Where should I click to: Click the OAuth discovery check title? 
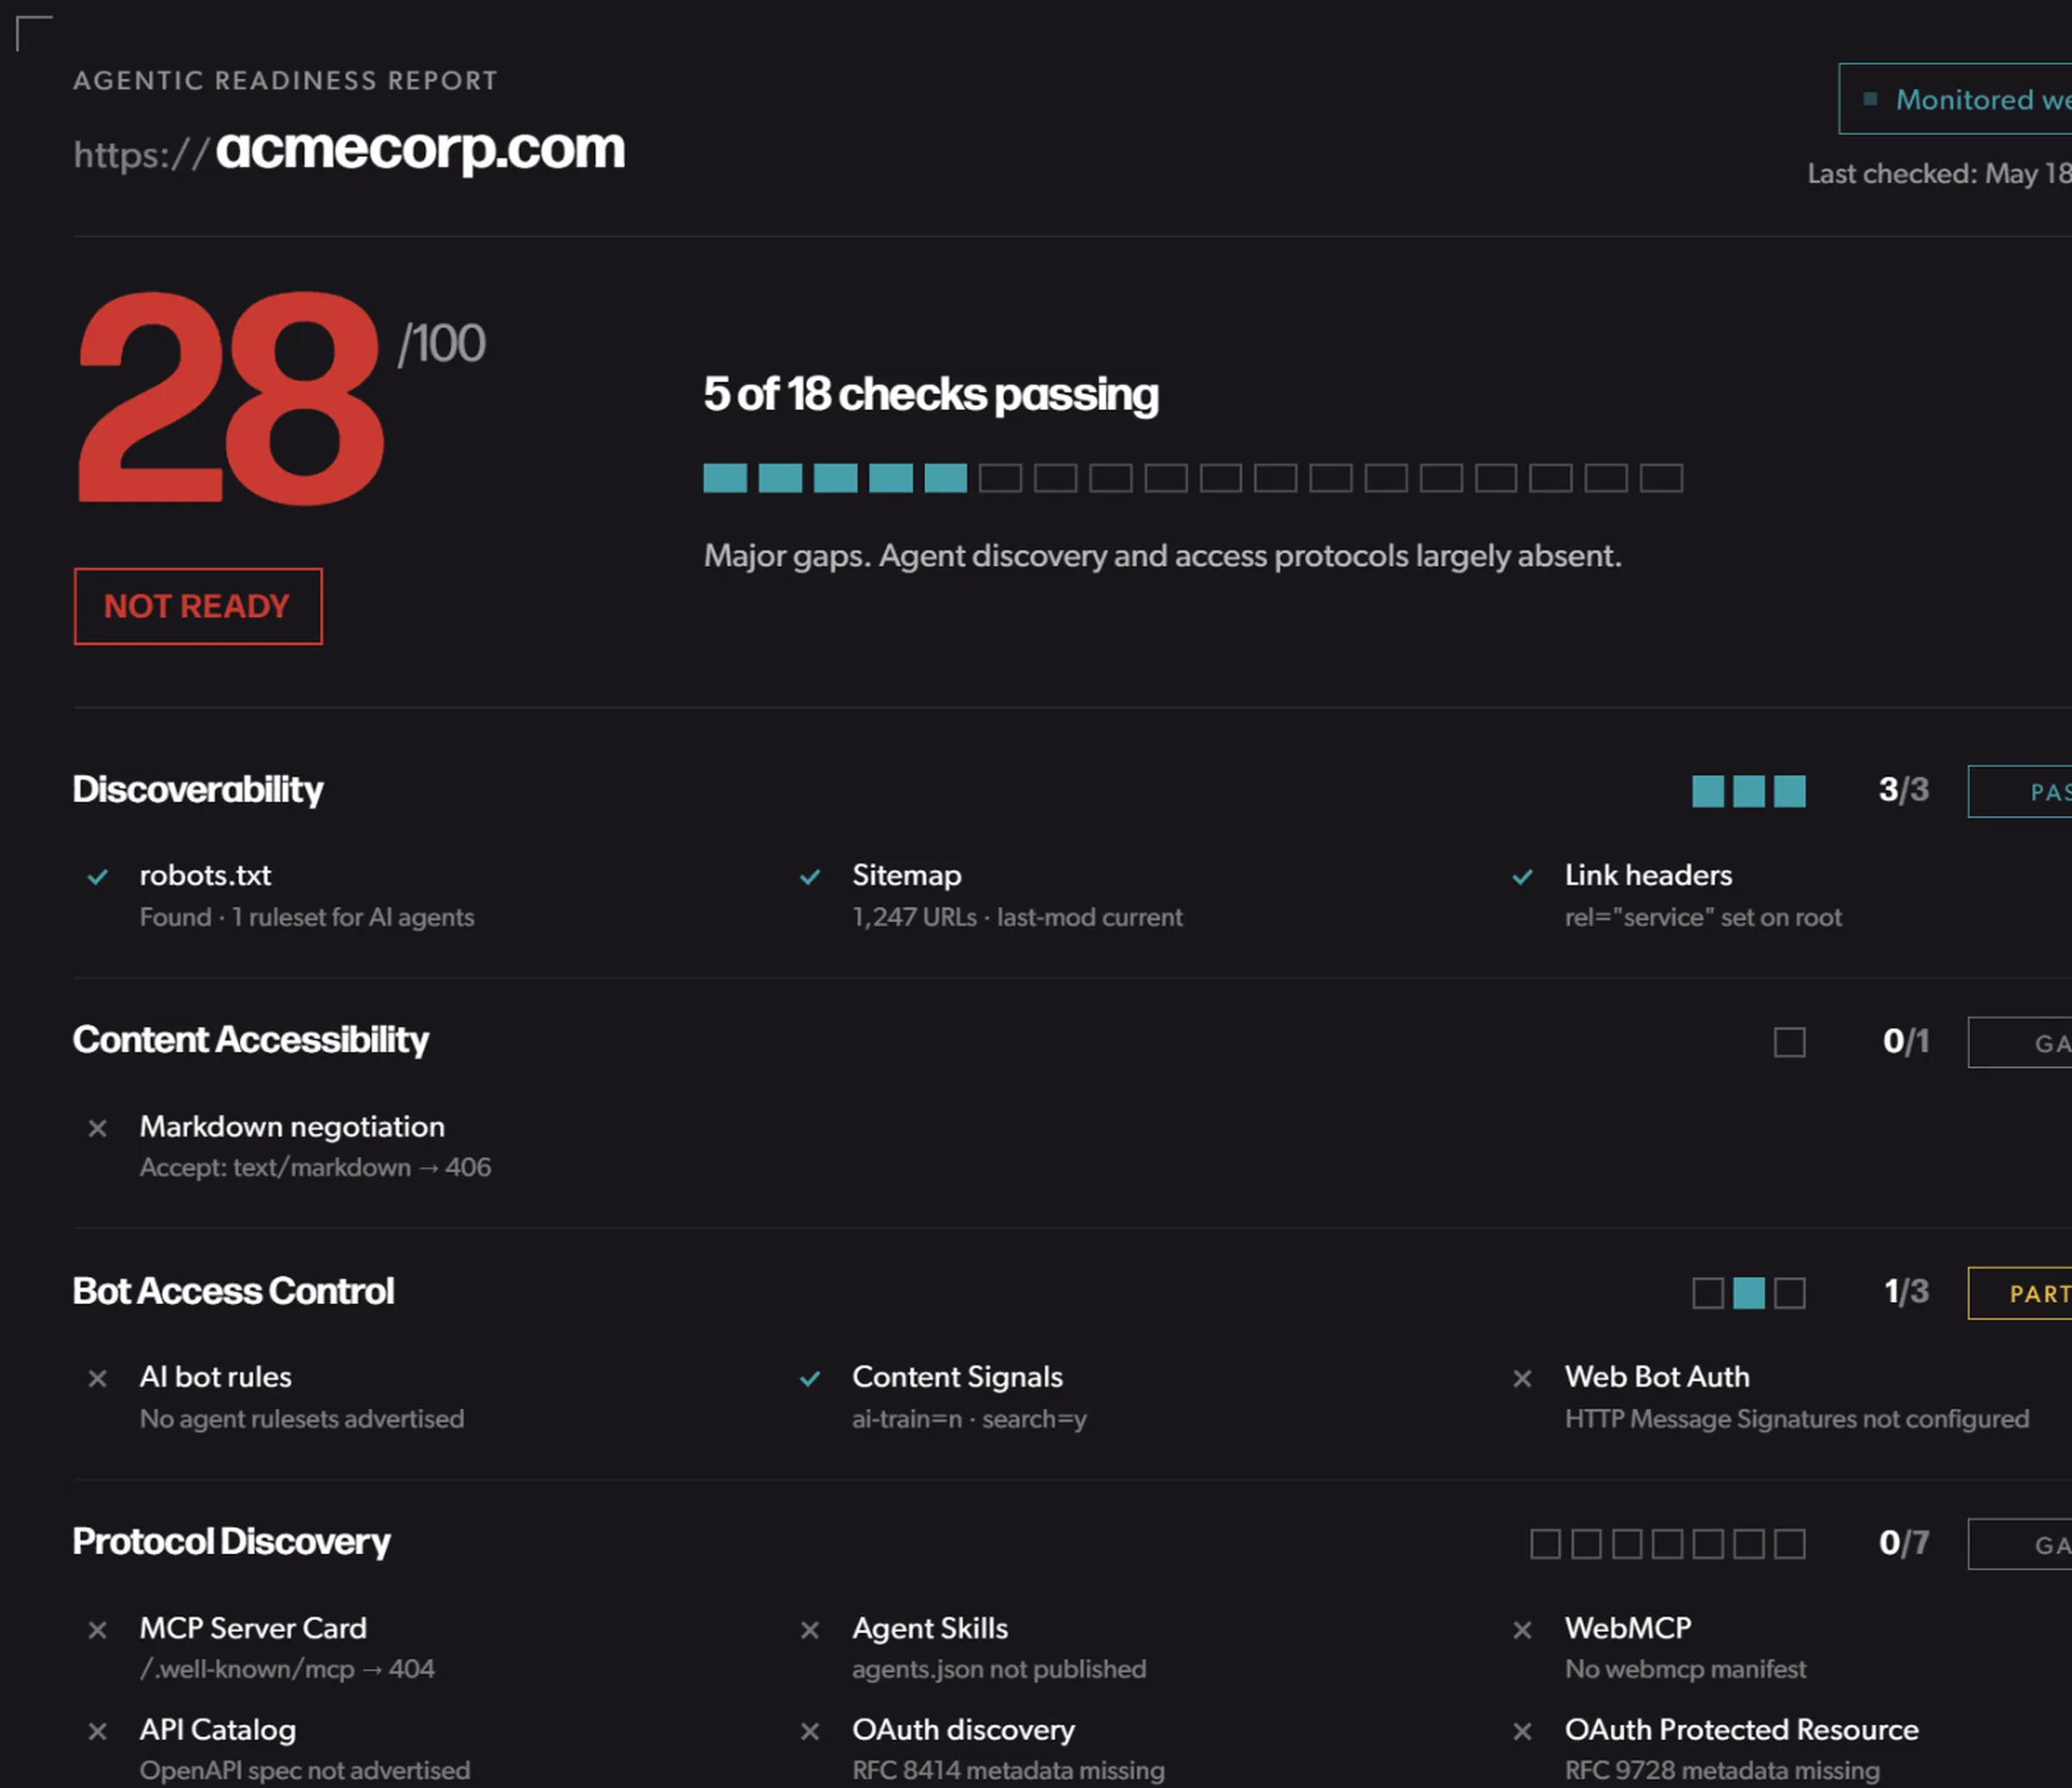coord(963,1730)
